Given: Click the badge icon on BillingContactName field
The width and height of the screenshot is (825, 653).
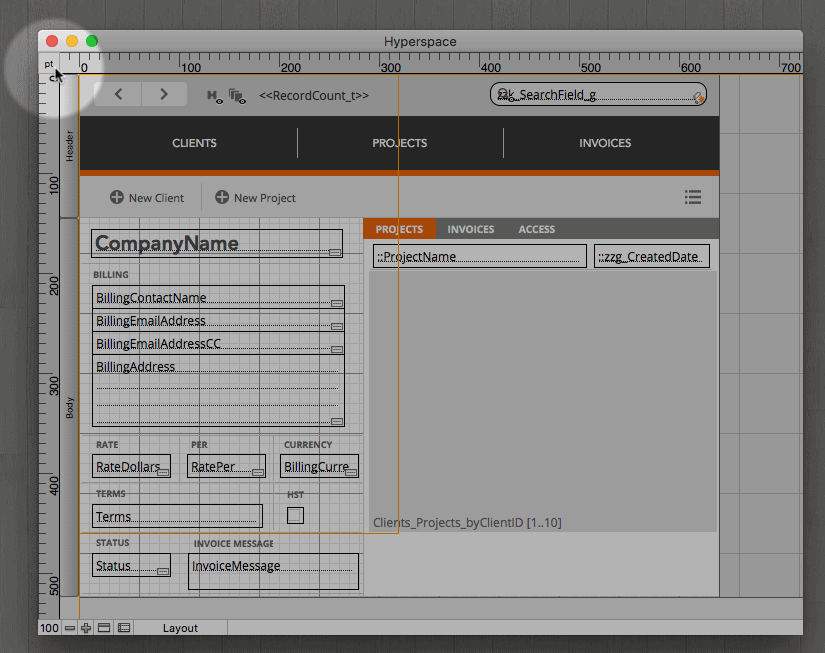Looking at the screenshot, I should point(337,304).
